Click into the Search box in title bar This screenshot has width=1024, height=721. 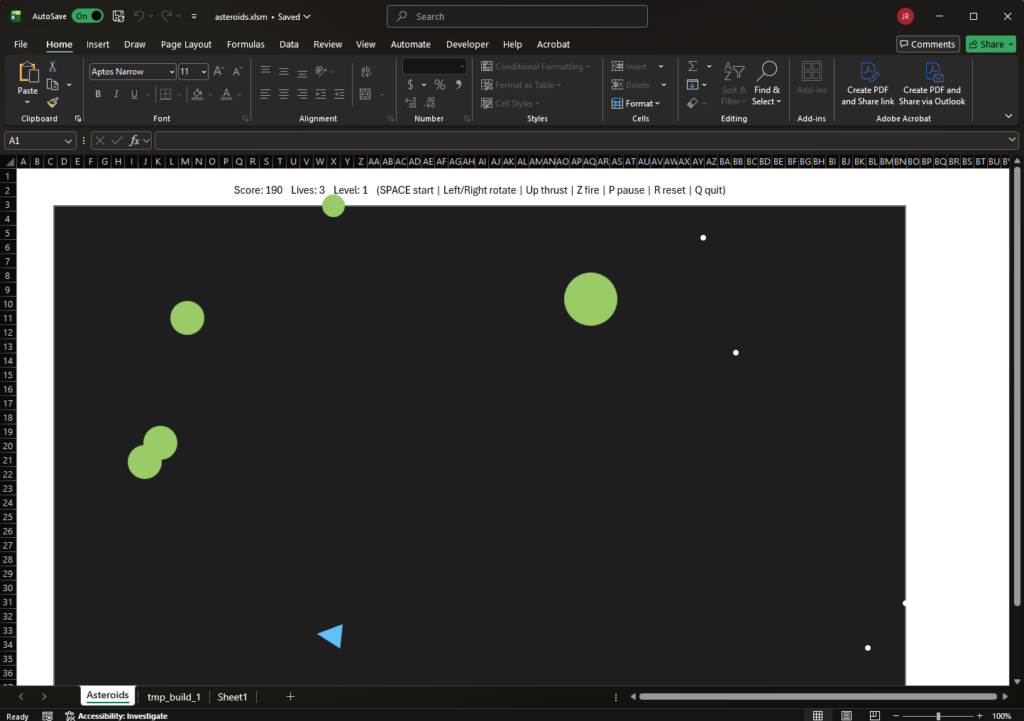(x=517, y=16)
